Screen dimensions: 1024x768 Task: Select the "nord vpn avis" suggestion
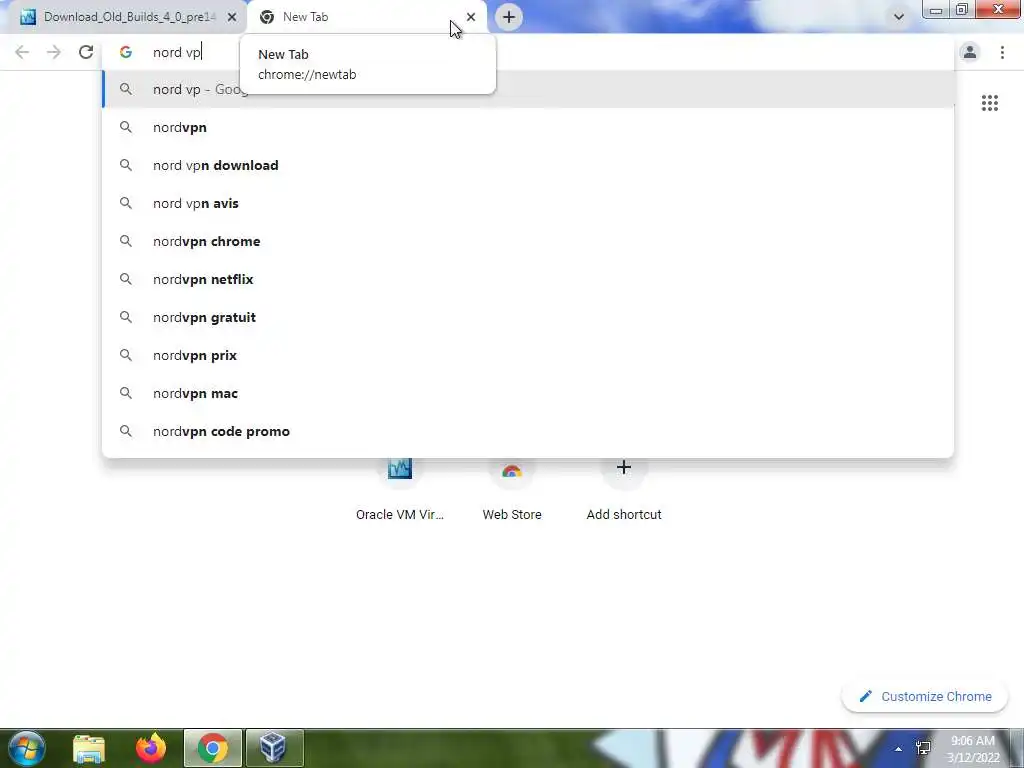[x=528, y=203]
